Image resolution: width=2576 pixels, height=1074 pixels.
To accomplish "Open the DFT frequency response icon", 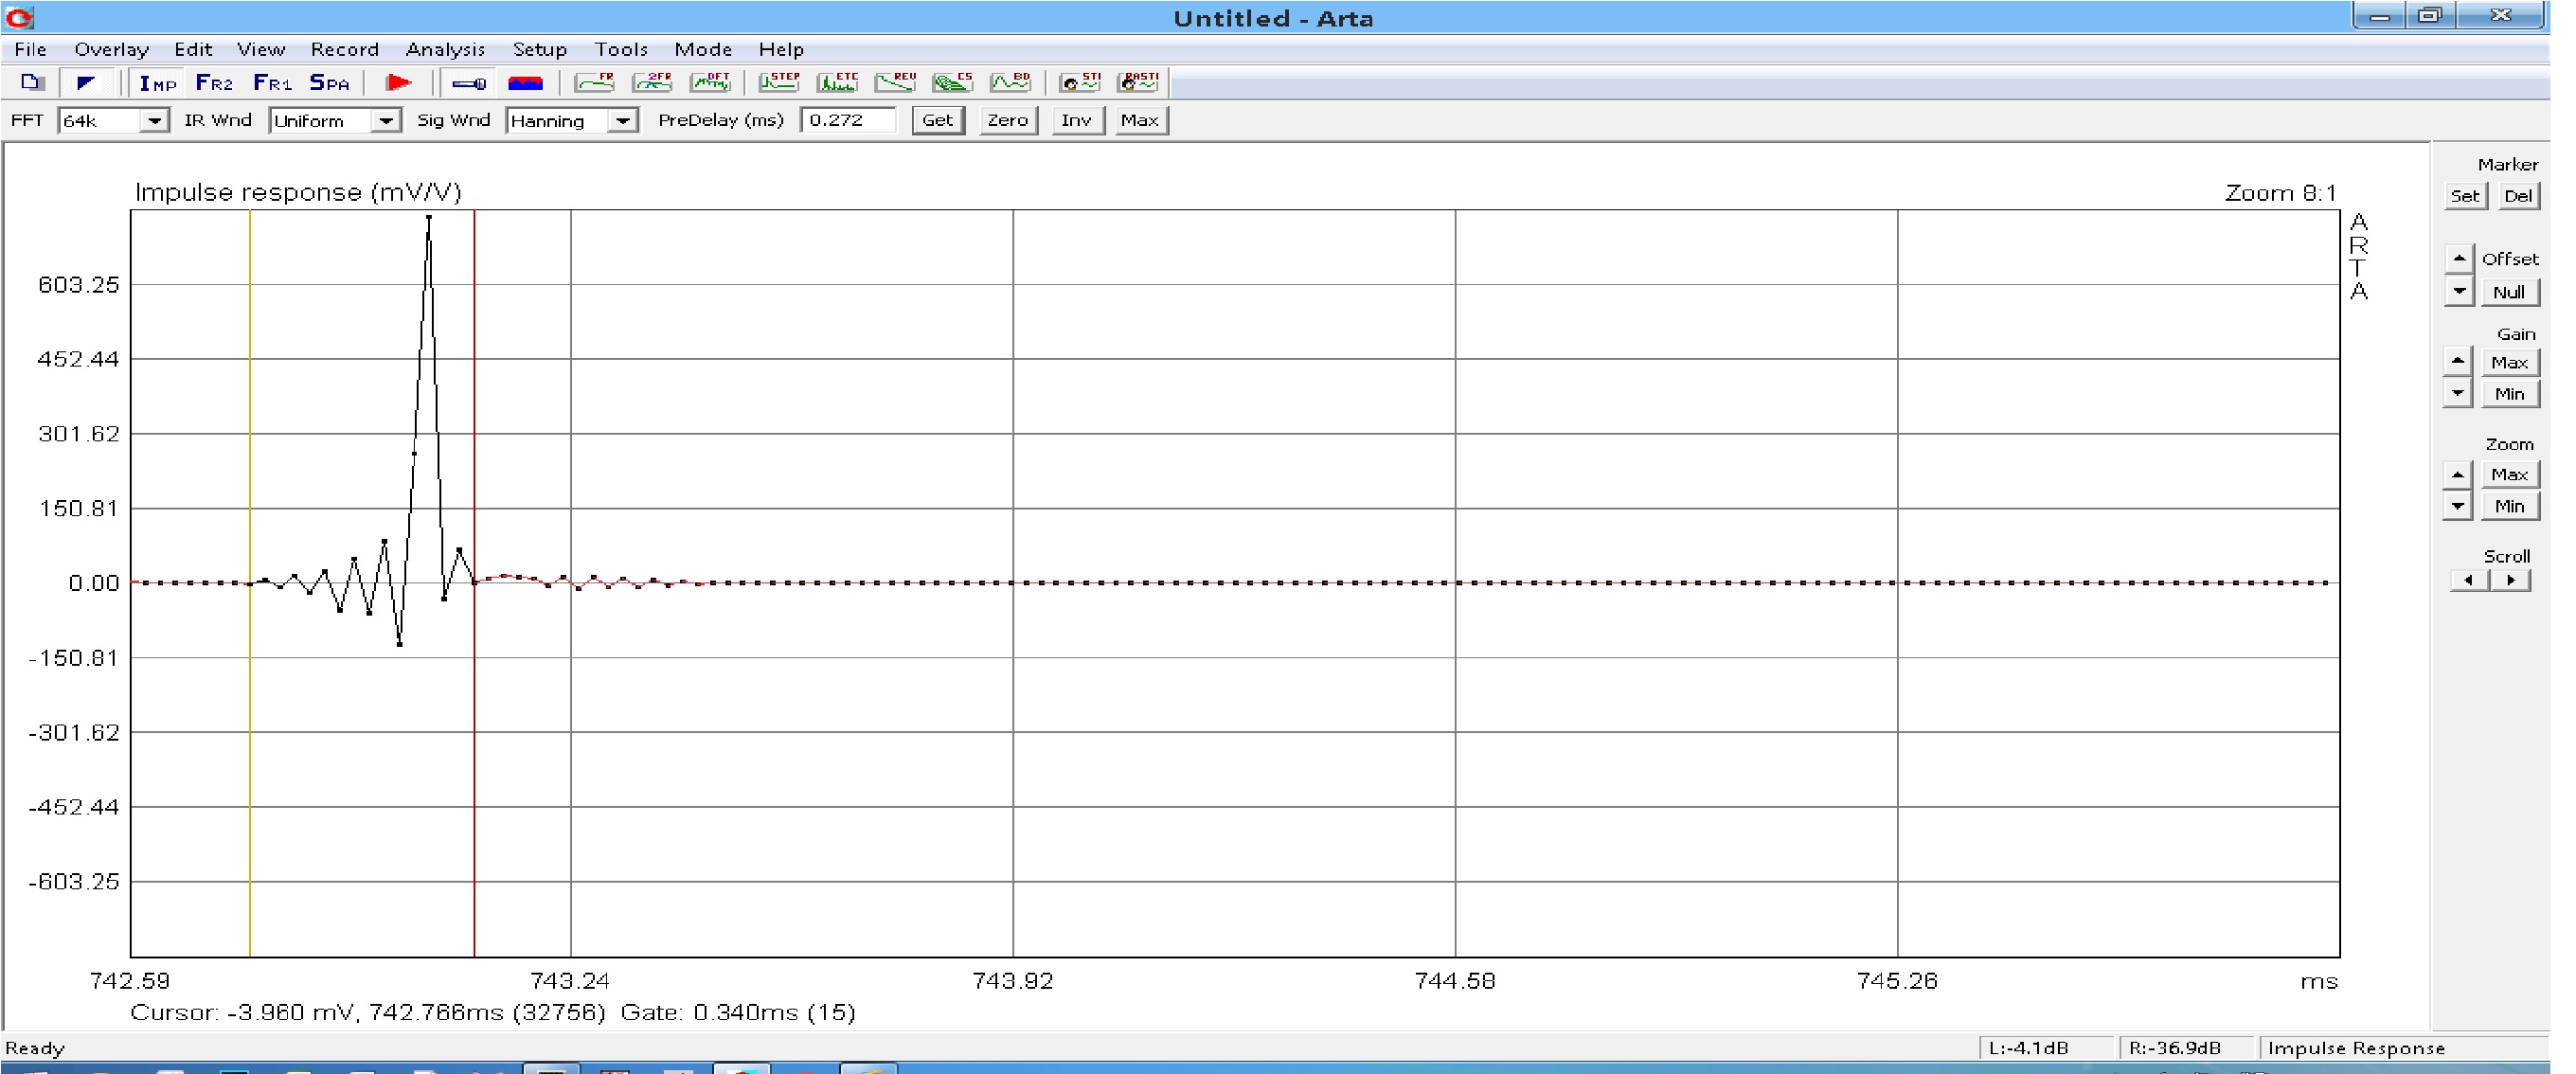I will coord(711,83).
